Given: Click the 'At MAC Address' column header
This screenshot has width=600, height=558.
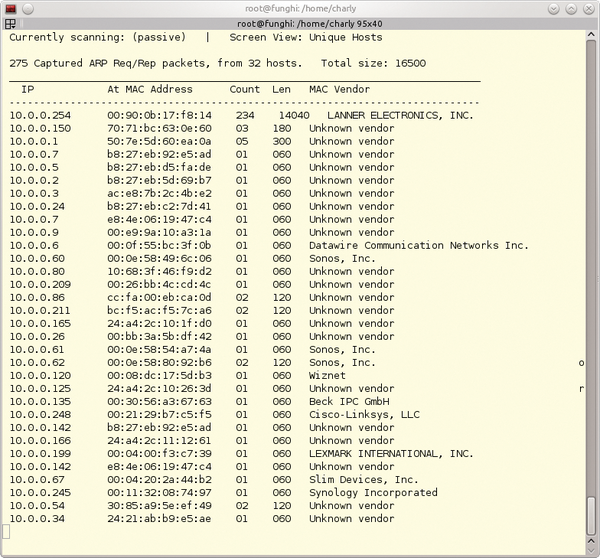Looking at the screenshot, I should 150,89.
